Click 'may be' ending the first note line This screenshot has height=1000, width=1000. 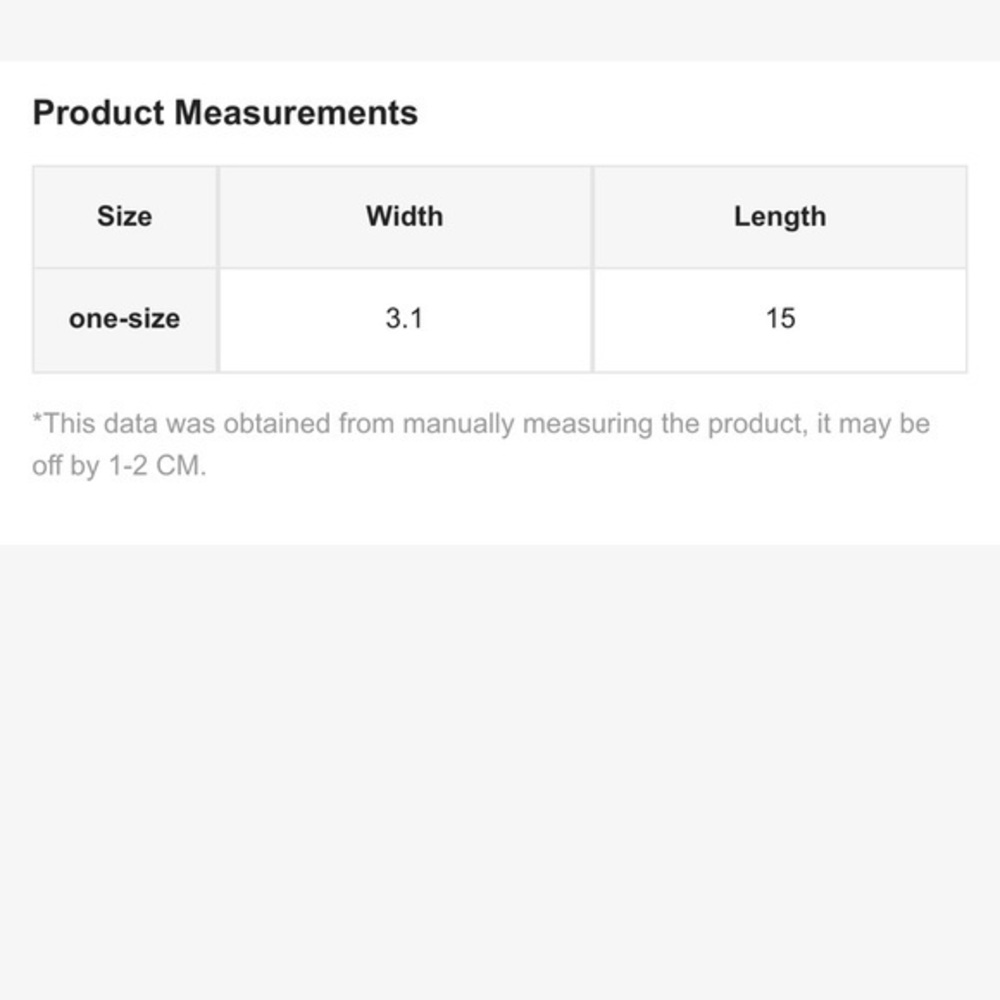tap(884, 425)
